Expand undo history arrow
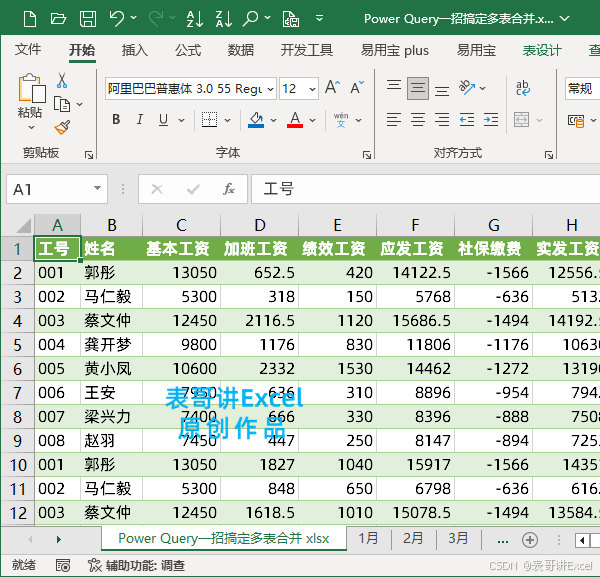The width and height of the screenshot is (600, 577). tap(134, 18)
